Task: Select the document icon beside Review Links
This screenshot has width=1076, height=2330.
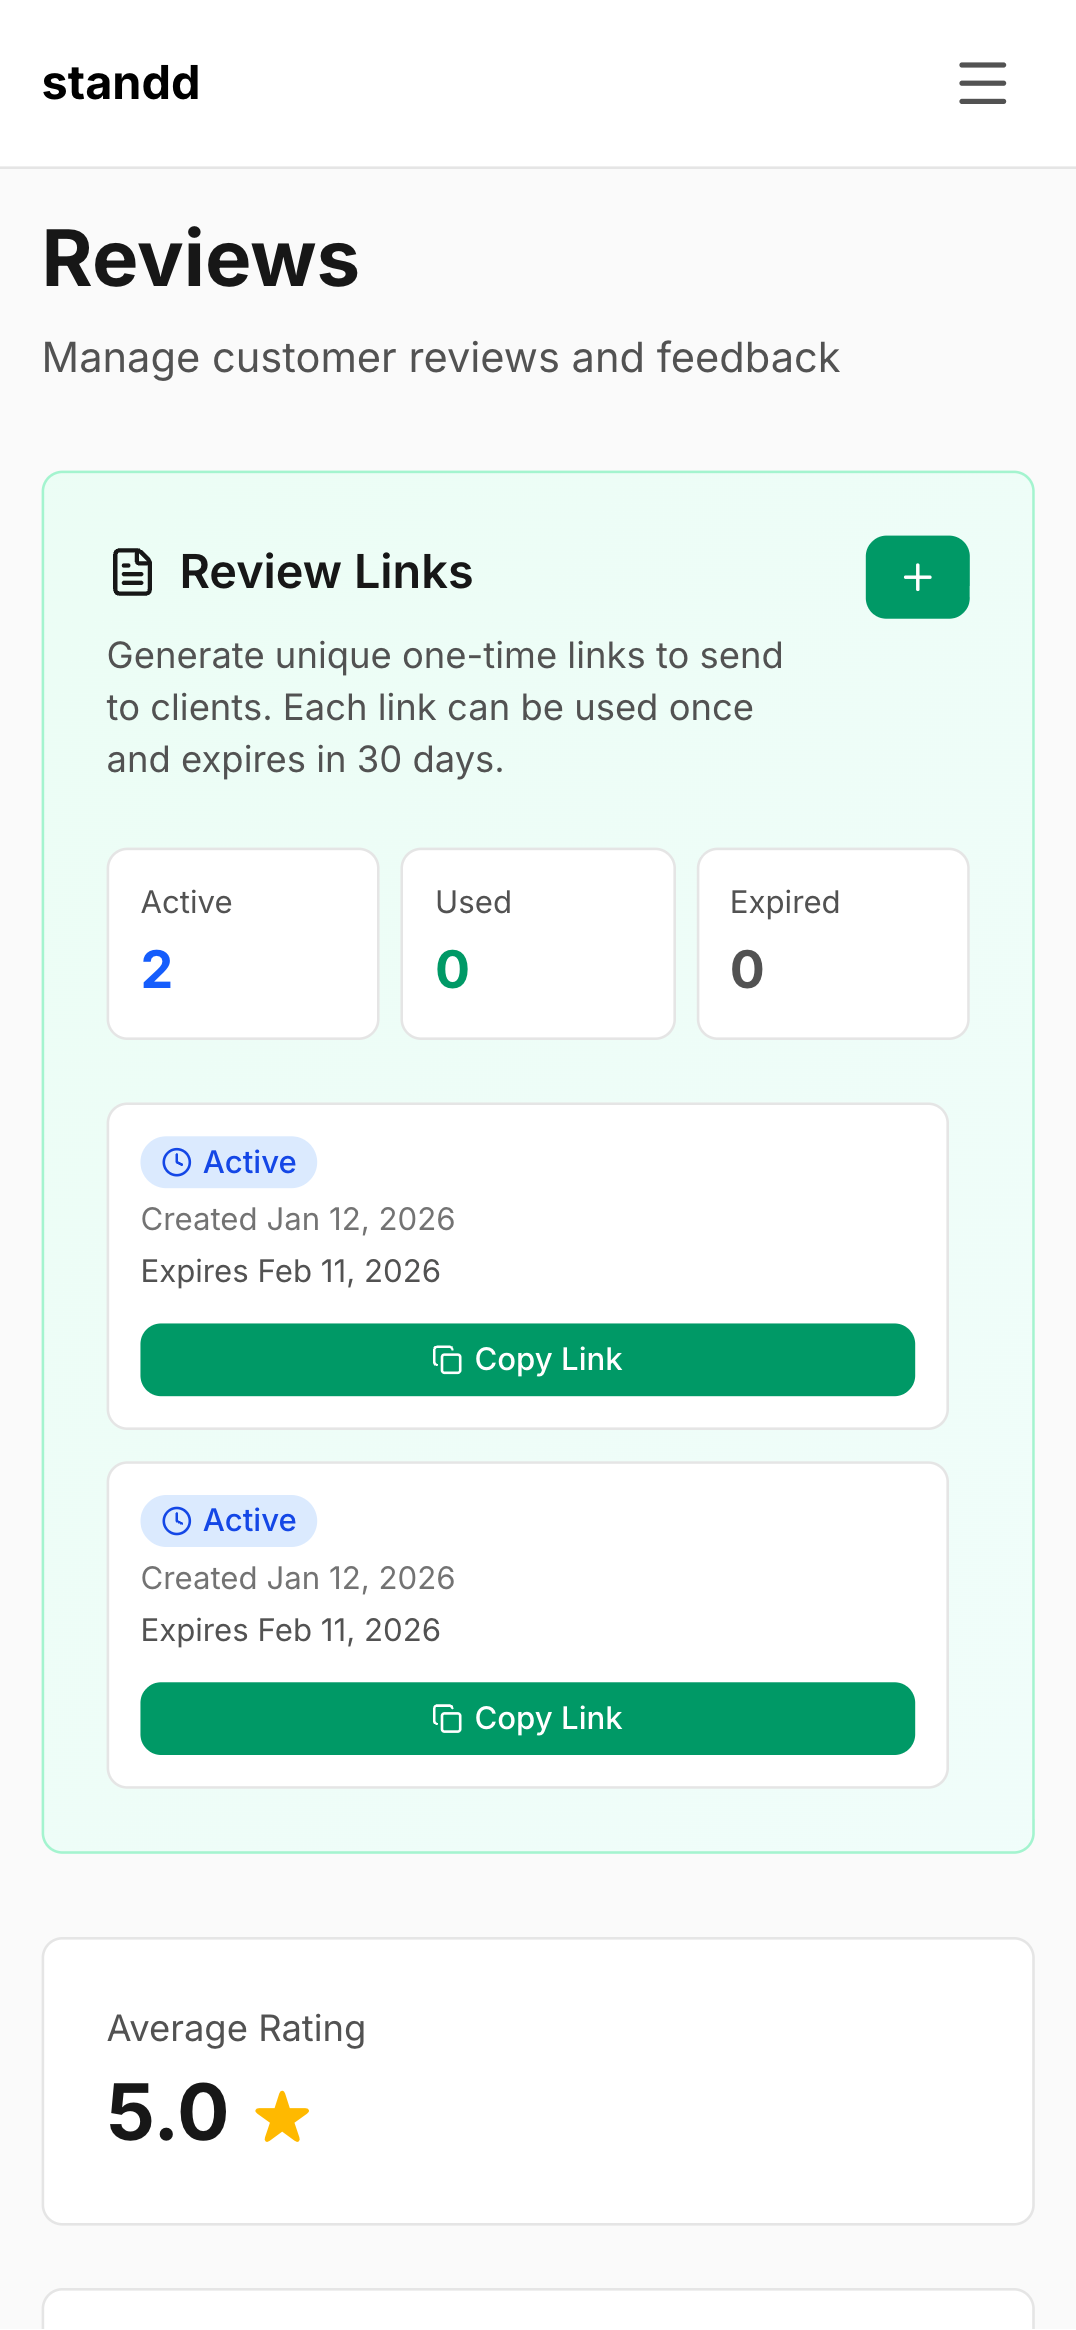Action: [x=131, y=572]
